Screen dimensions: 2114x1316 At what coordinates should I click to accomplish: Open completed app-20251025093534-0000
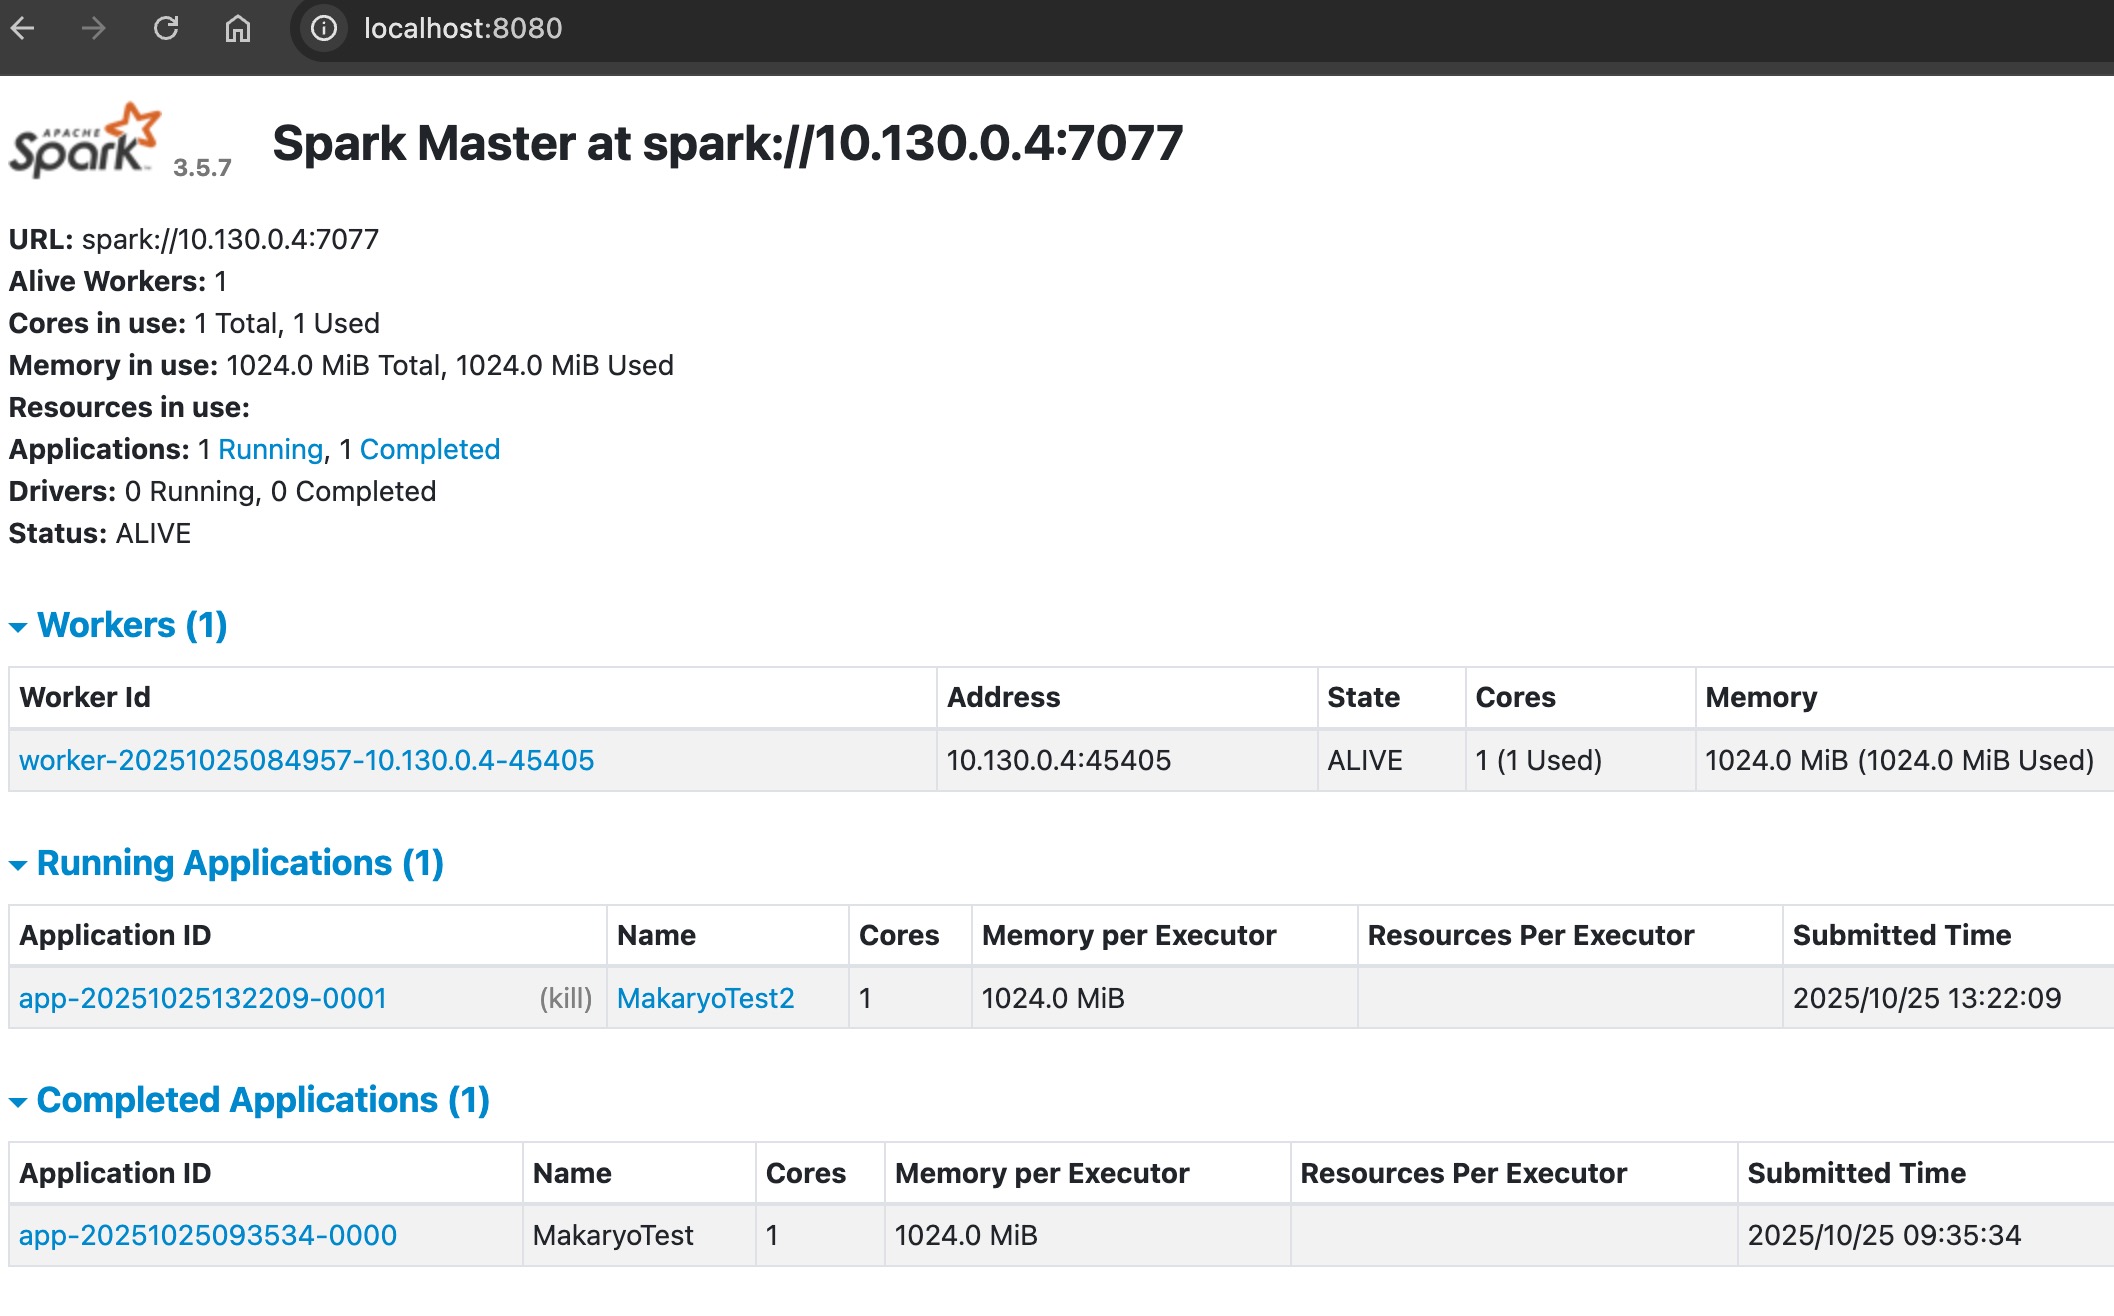point(208,1235)
